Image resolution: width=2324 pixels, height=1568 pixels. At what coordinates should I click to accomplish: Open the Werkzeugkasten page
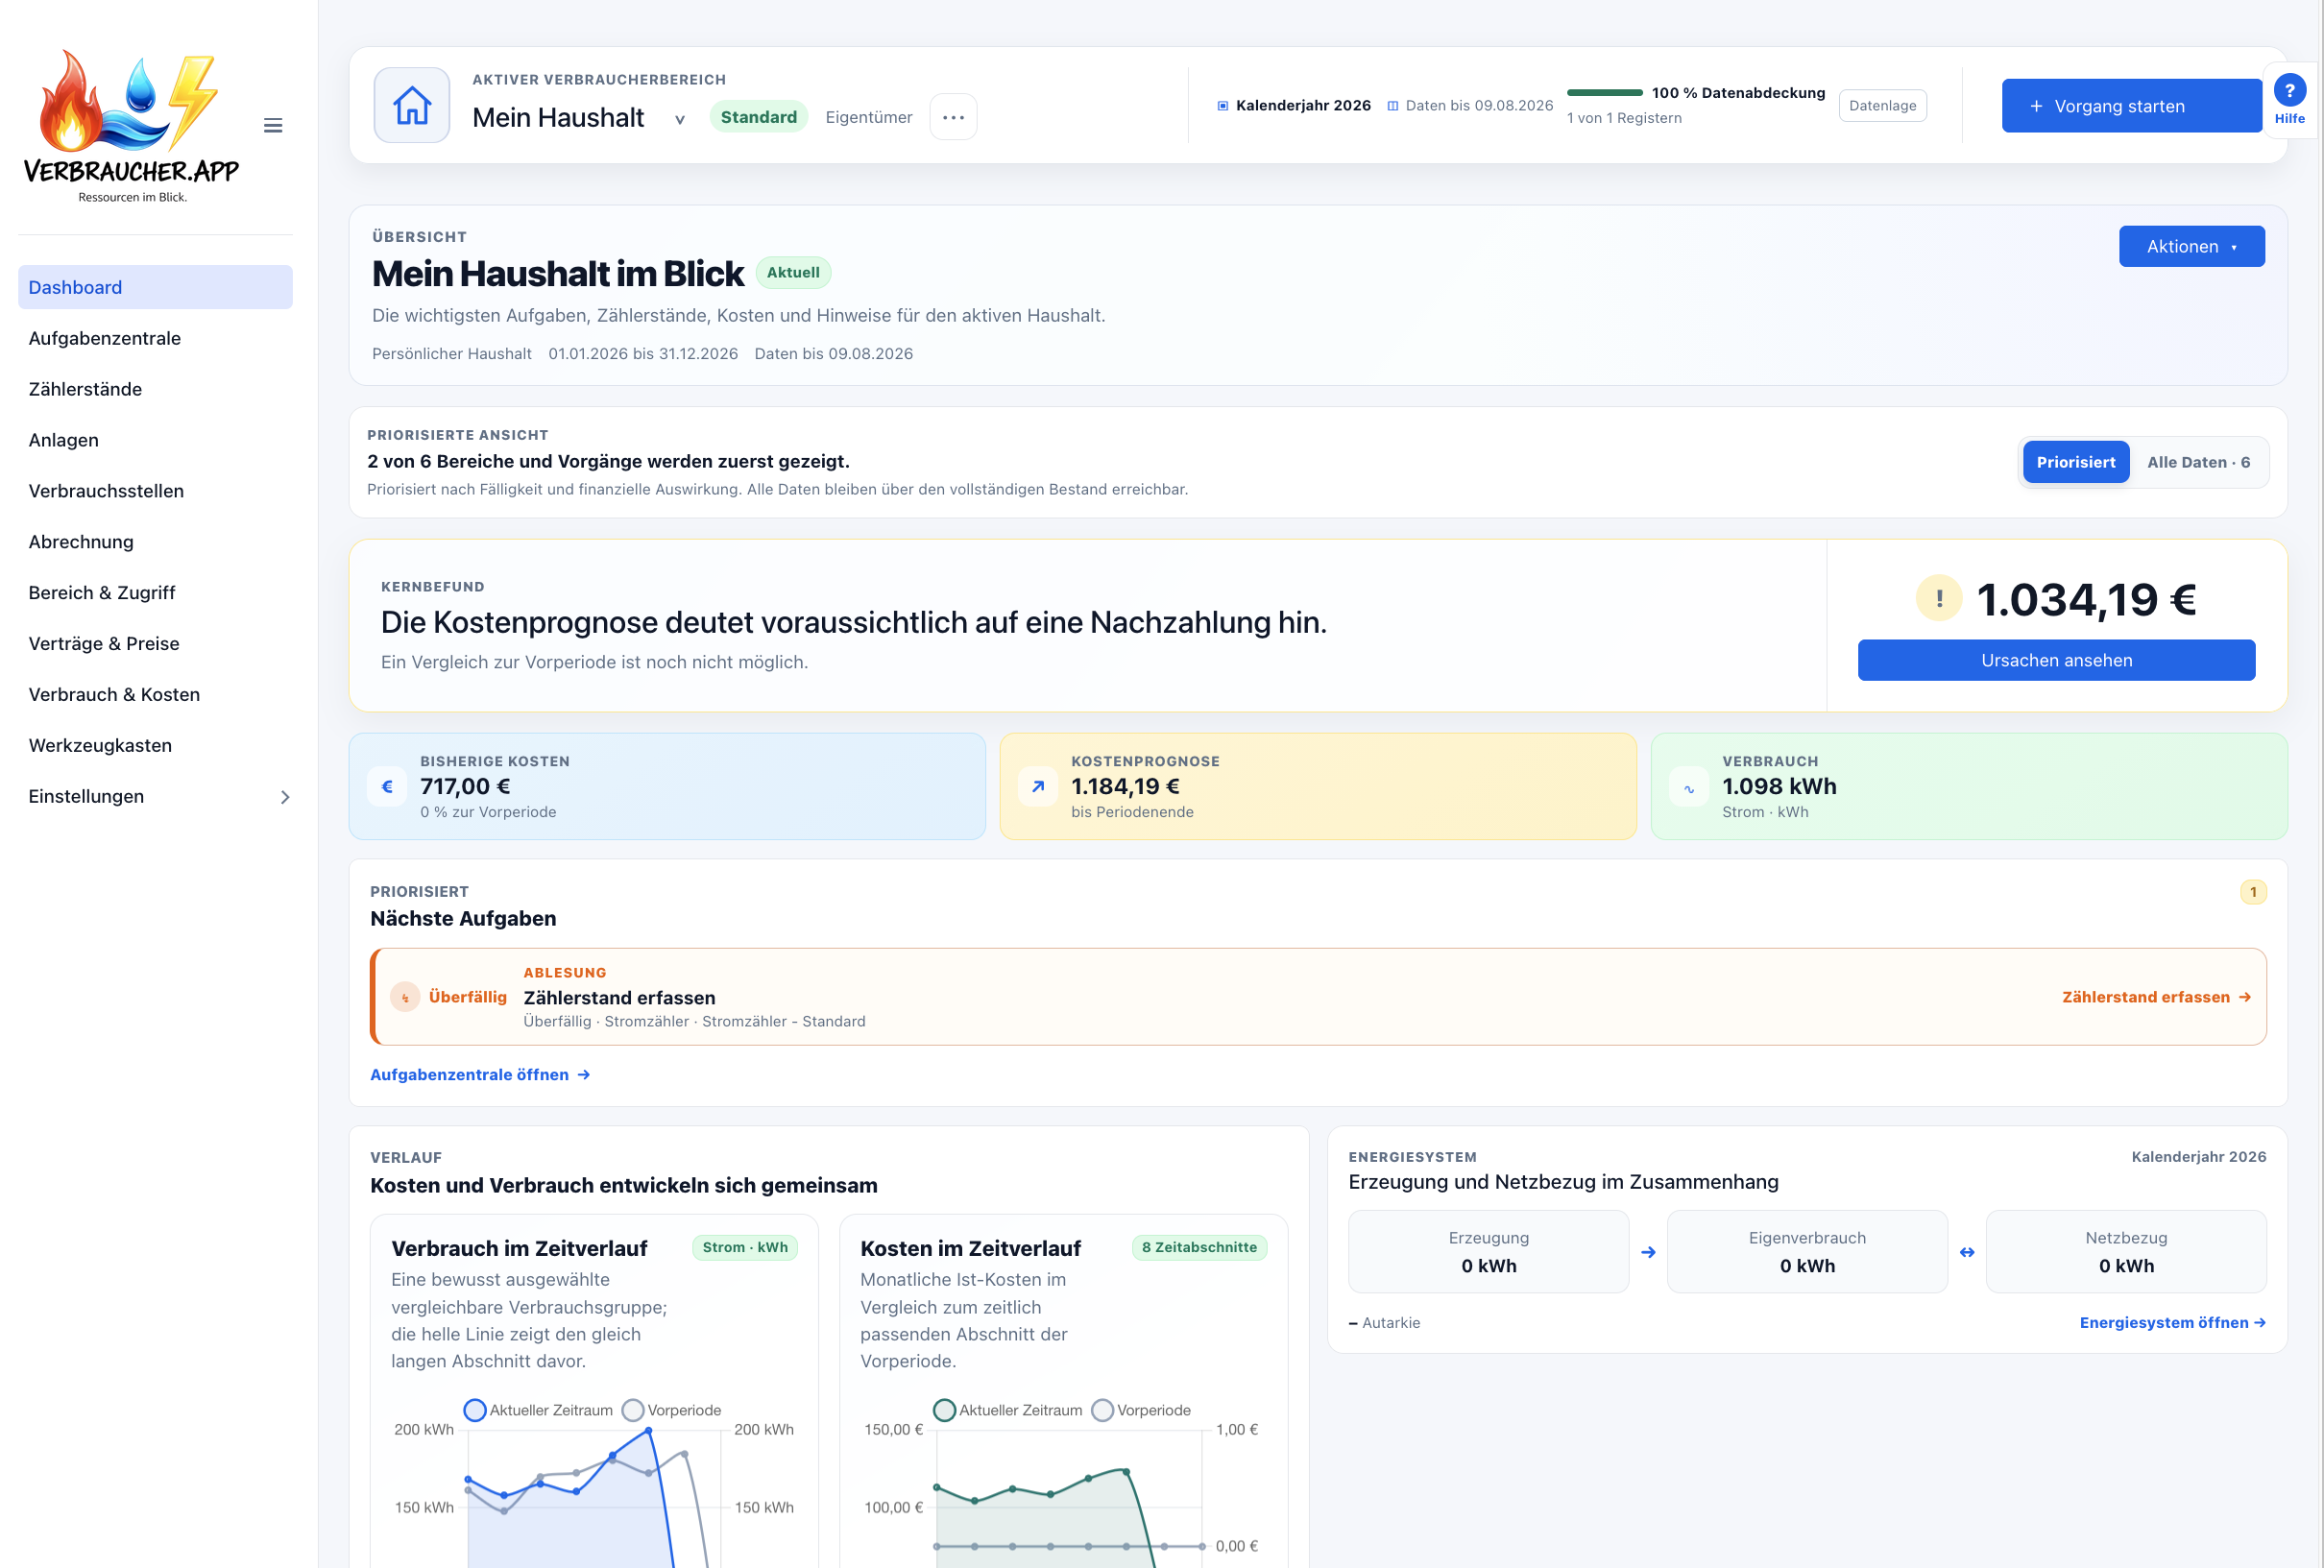pyautogui.click(x=155, y=746)
